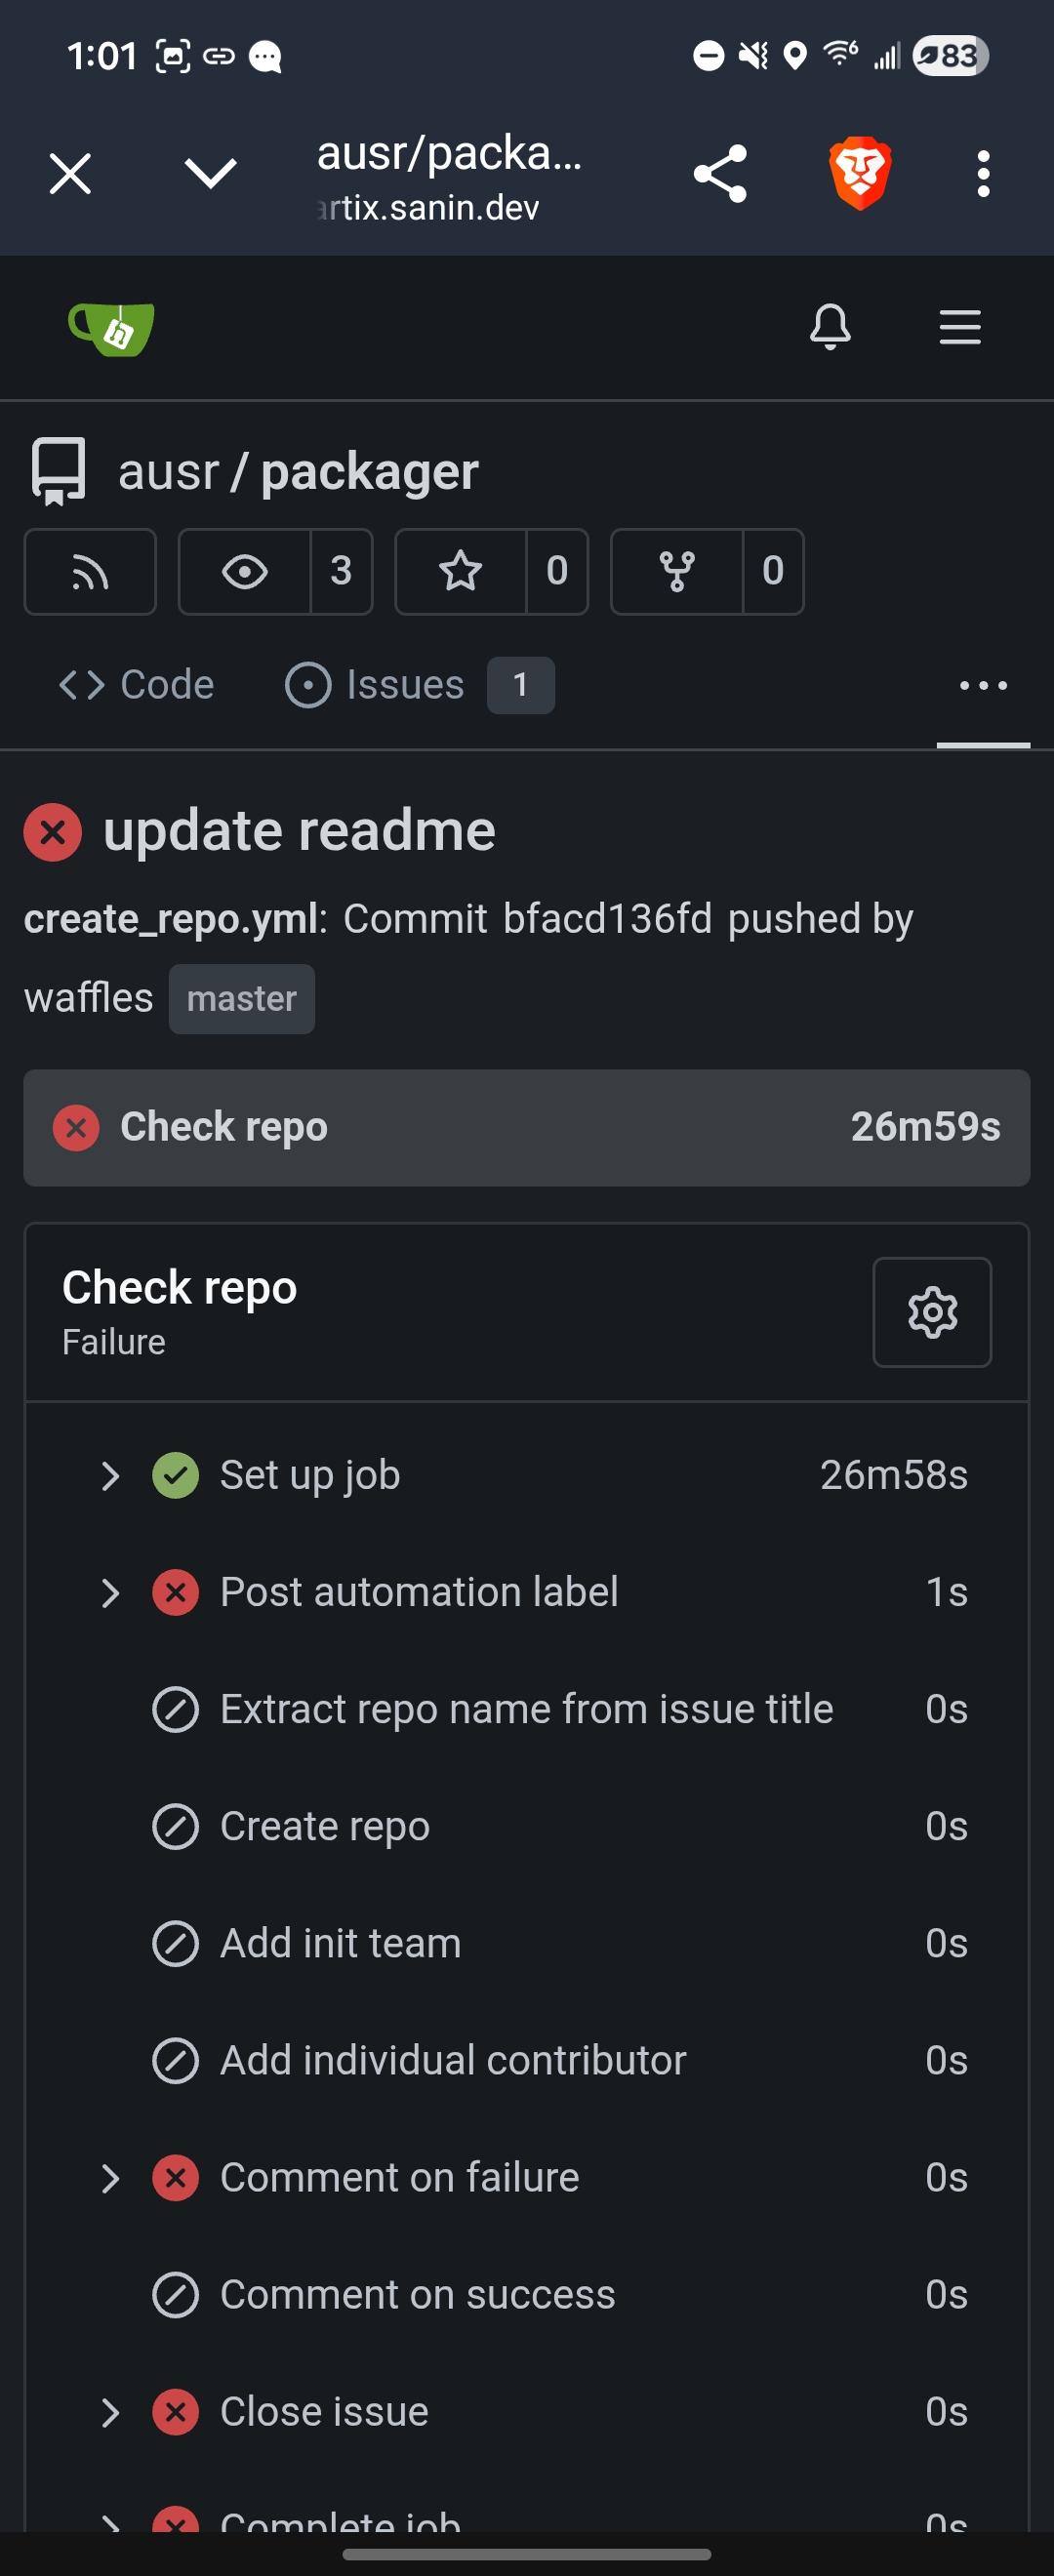
Task: Open the notifications bell
Action: pyautogui.click(x=830, y=327)
